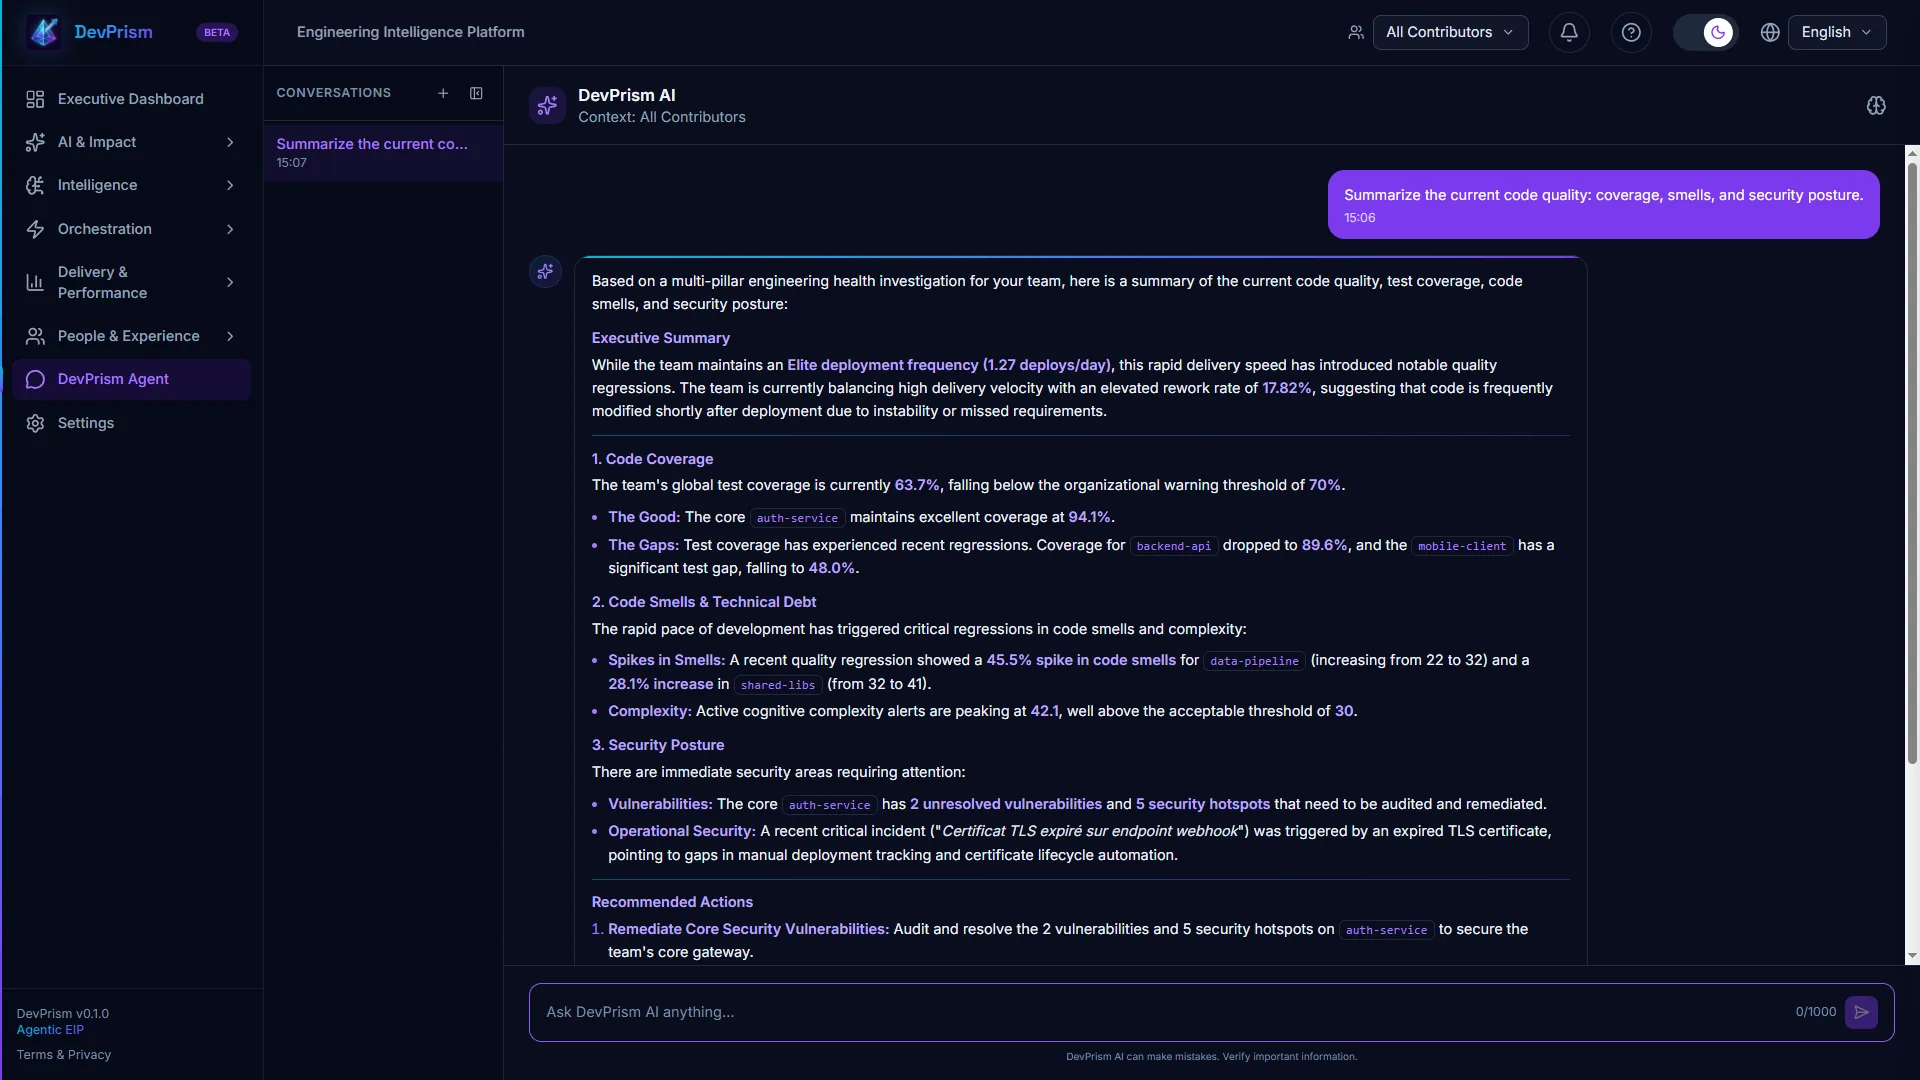1920x1080 pixels.
Task: Click the send message arrow button
Action: pyautogui.click(x=1861, y=1012)
